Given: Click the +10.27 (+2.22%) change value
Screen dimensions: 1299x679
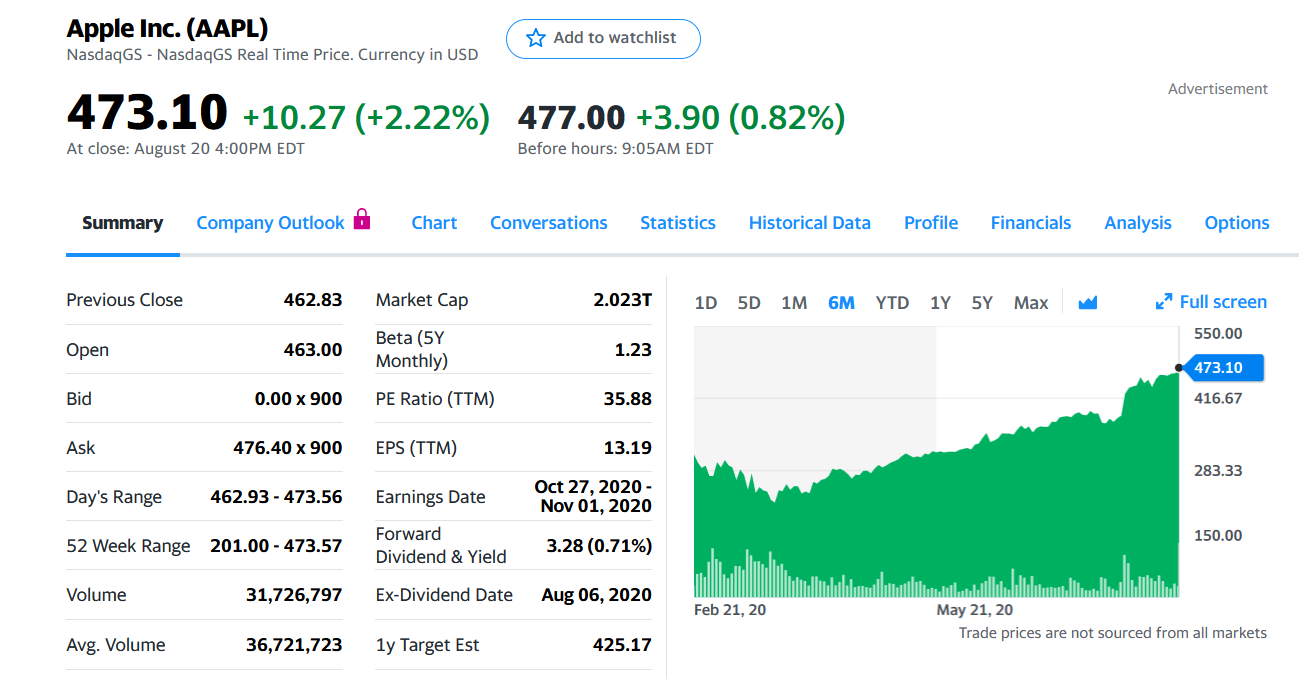Looking at the screenshot, I should pyautogui.click(x=366, y=118).
